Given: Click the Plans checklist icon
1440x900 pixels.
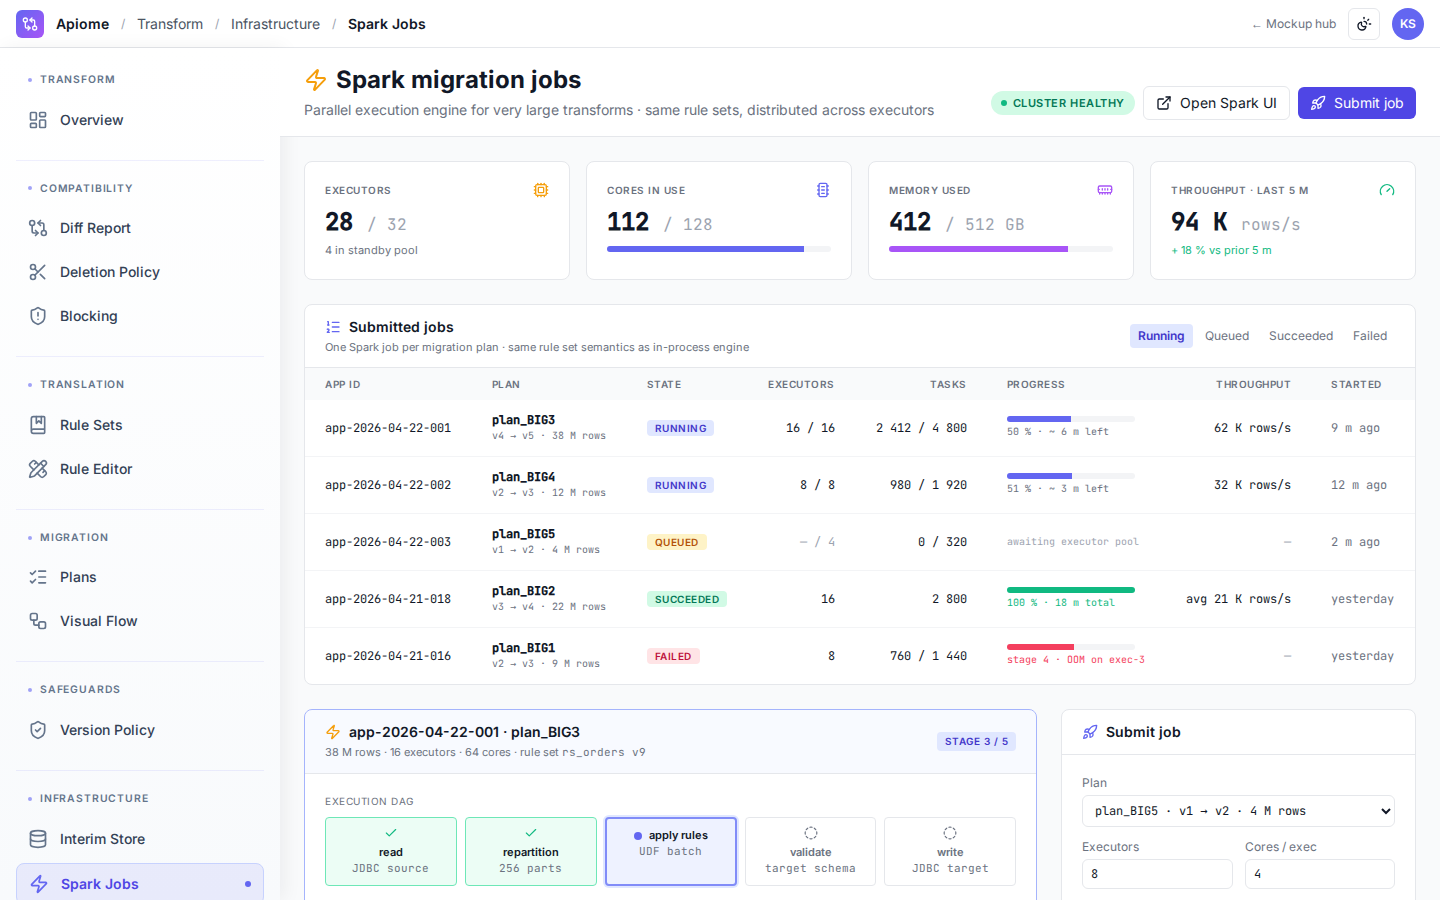Looking at the screenshot, I should (x=38, y=577).
